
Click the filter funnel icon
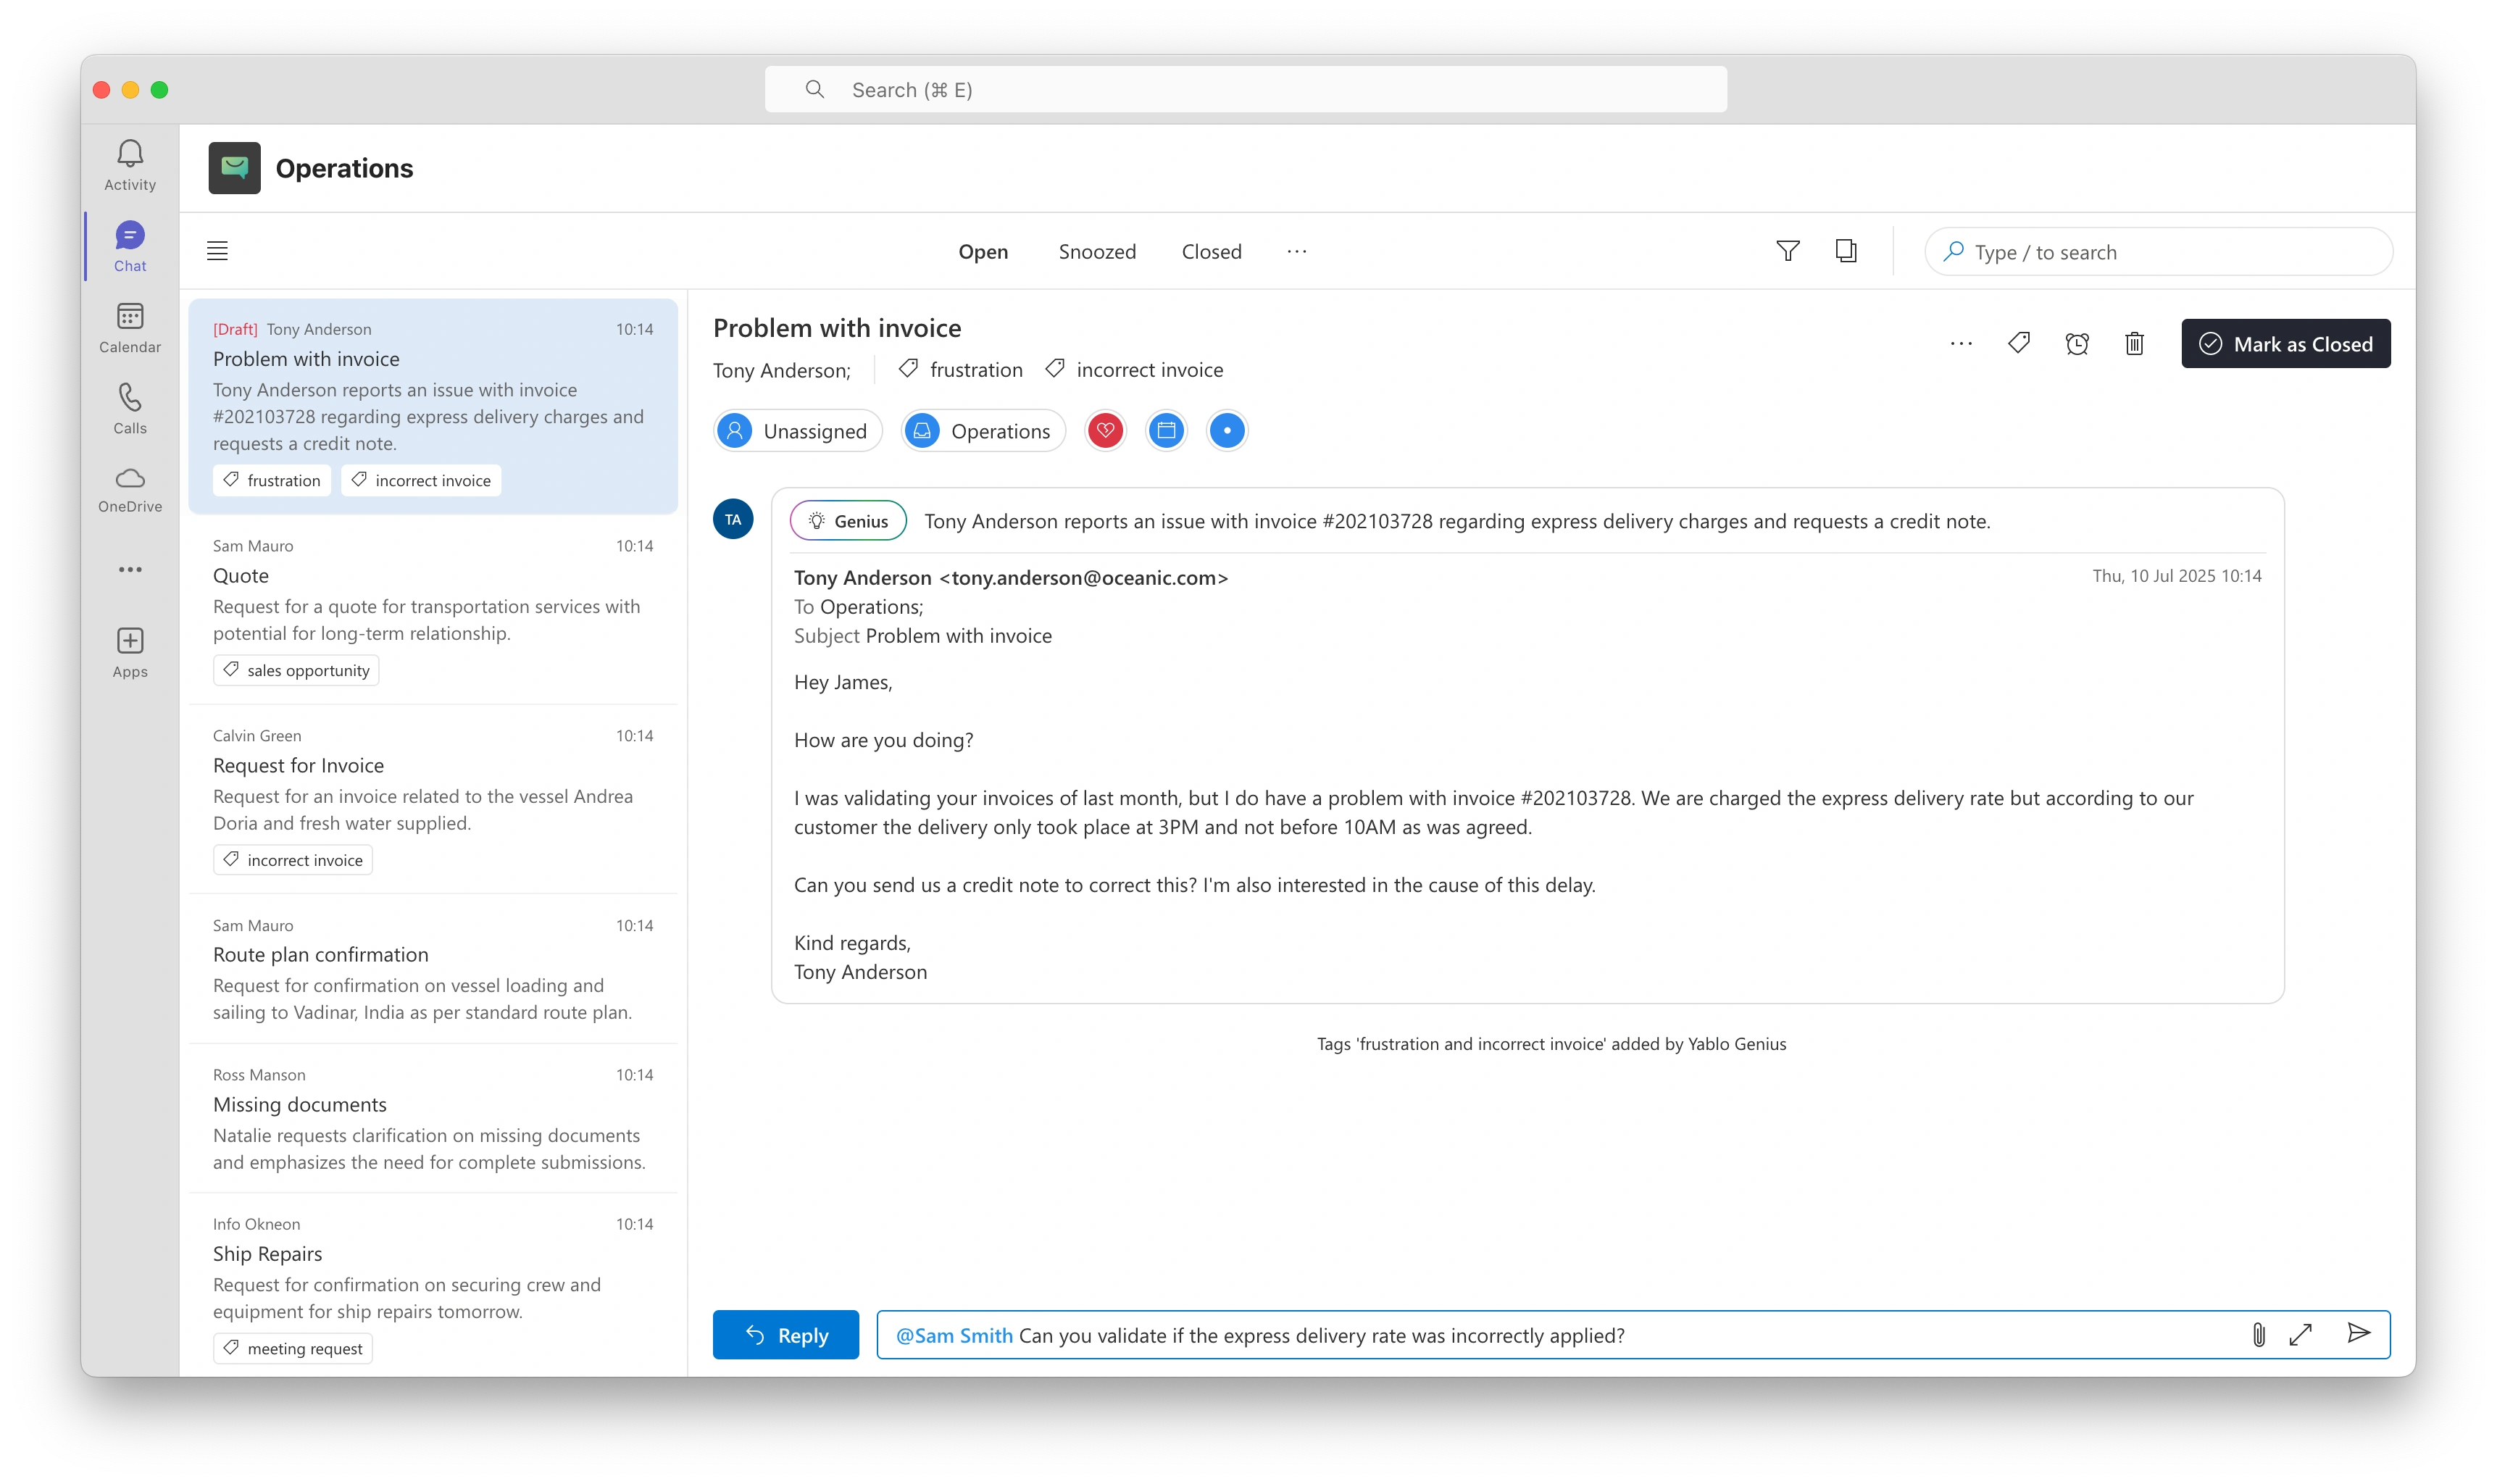coord(1788,251)
